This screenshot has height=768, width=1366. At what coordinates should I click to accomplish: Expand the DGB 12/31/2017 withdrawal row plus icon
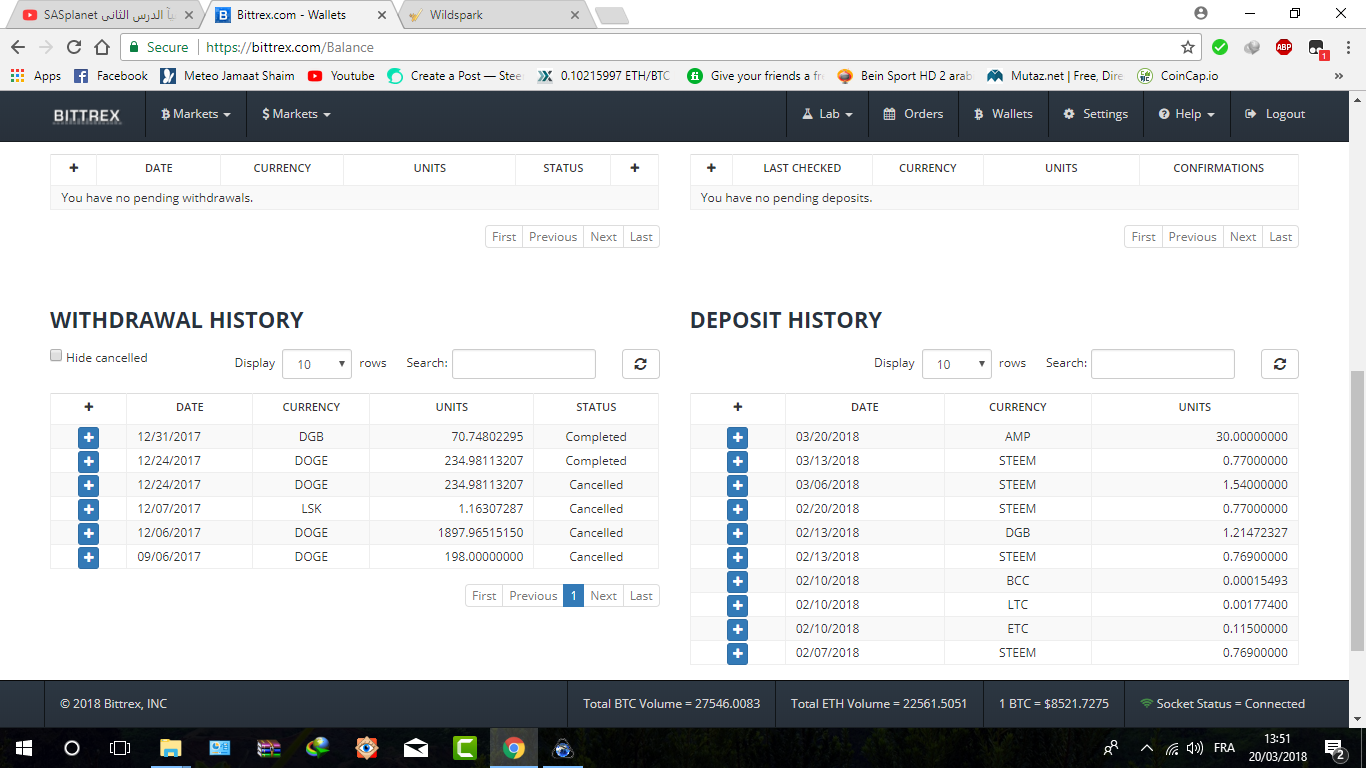[88, 437]
